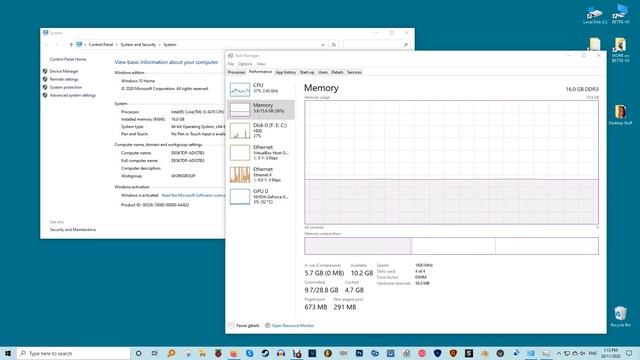Switch to the Details tab
Image resolution: width=640 pixels, height=360 pixels.
tap(337, 72)
